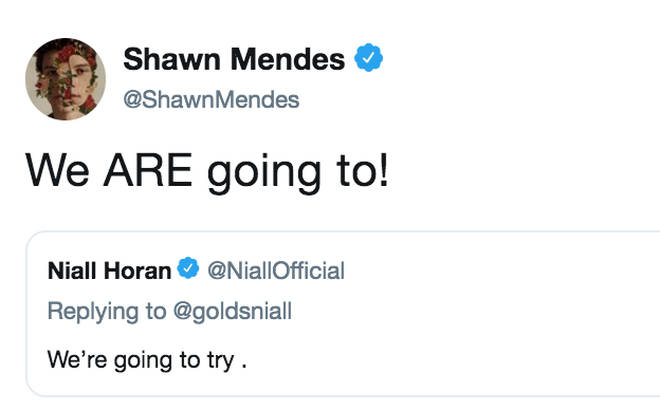
Task: Click the word 'Mendes' in the bold display name
Action: (x=288, y=59)
